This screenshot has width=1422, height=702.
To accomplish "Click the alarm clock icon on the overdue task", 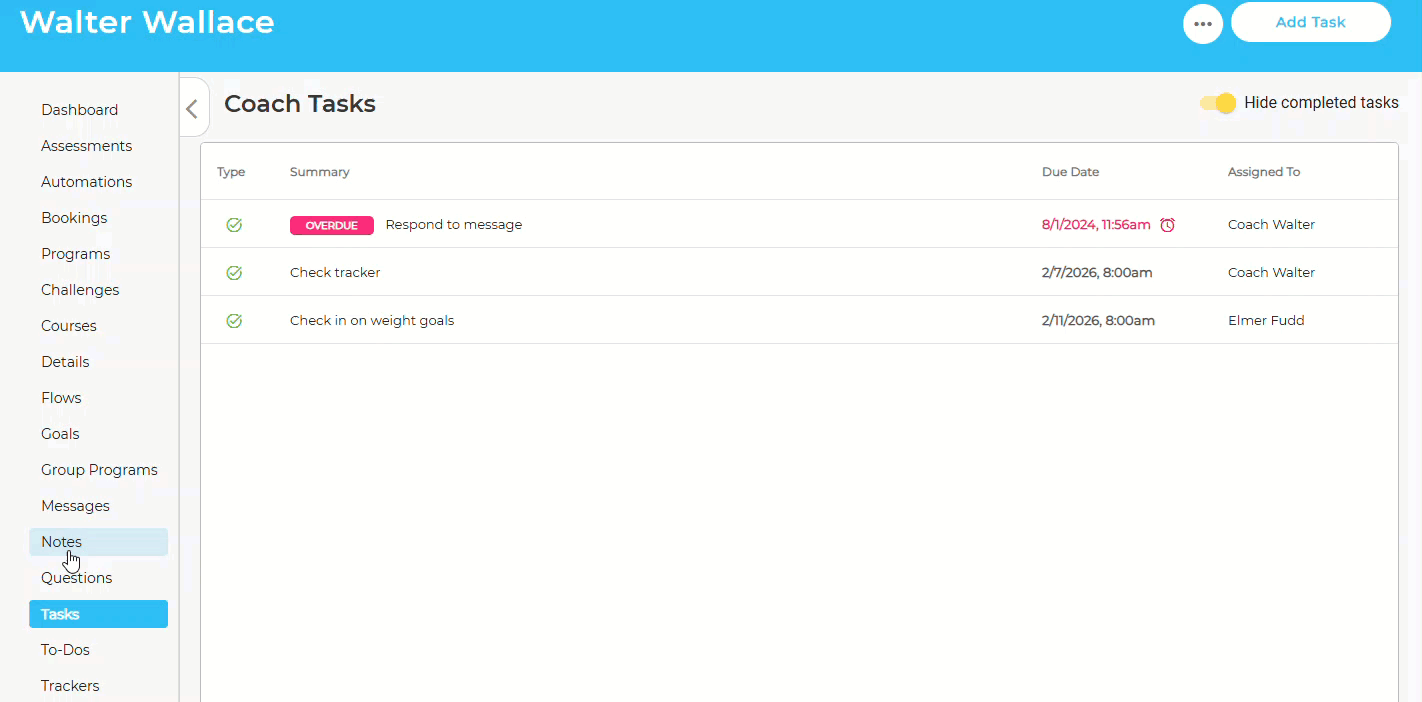I will (x=1167, y=225).
